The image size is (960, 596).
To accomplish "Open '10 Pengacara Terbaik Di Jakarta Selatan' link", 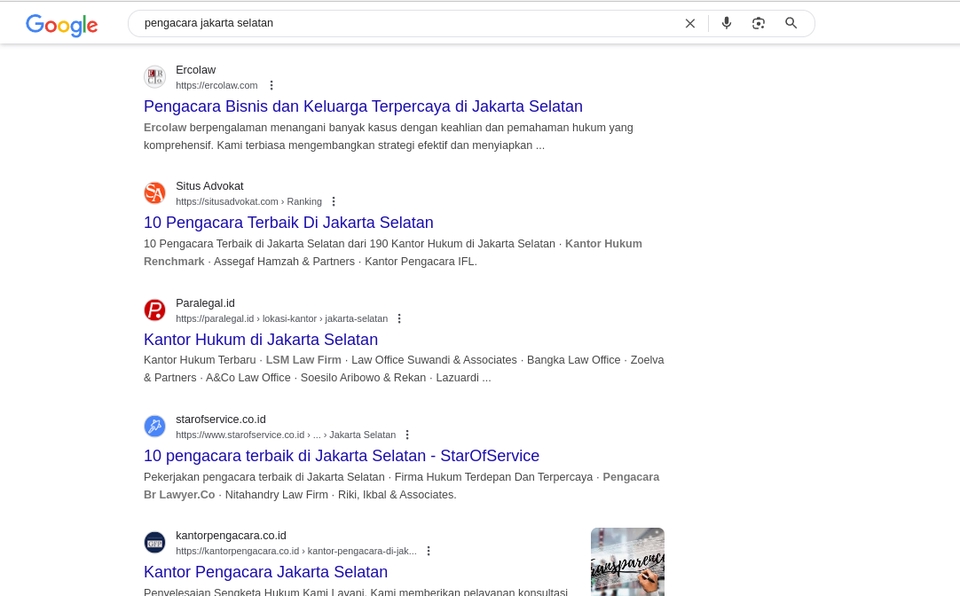I will coord(288,222).
